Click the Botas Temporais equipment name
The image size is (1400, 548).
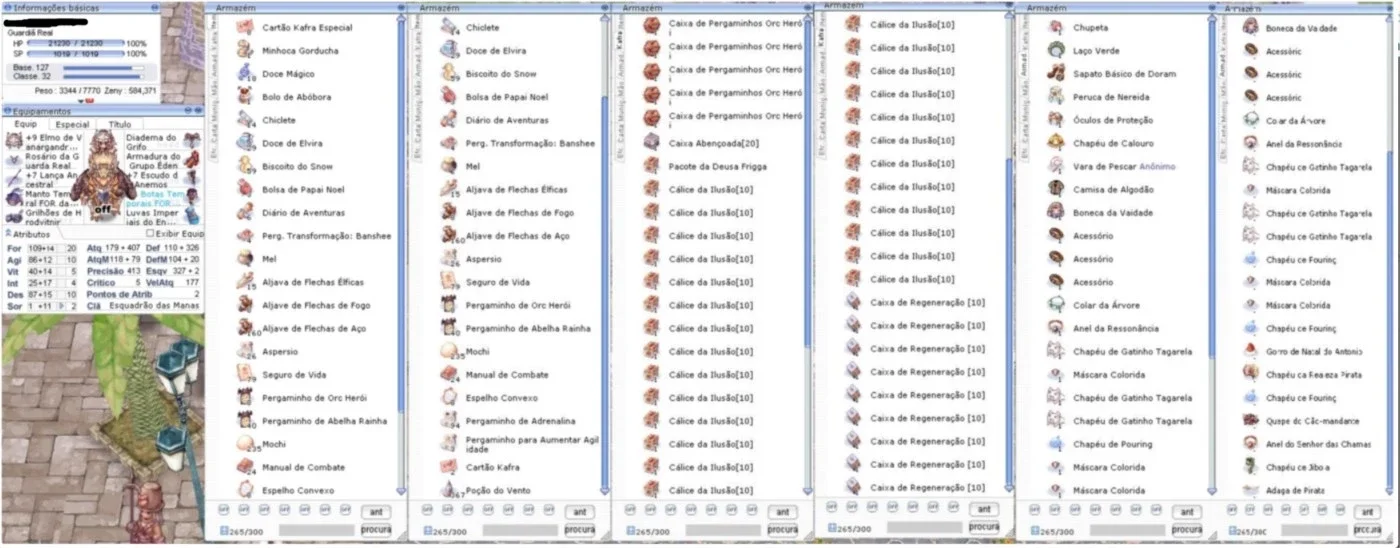157,198
